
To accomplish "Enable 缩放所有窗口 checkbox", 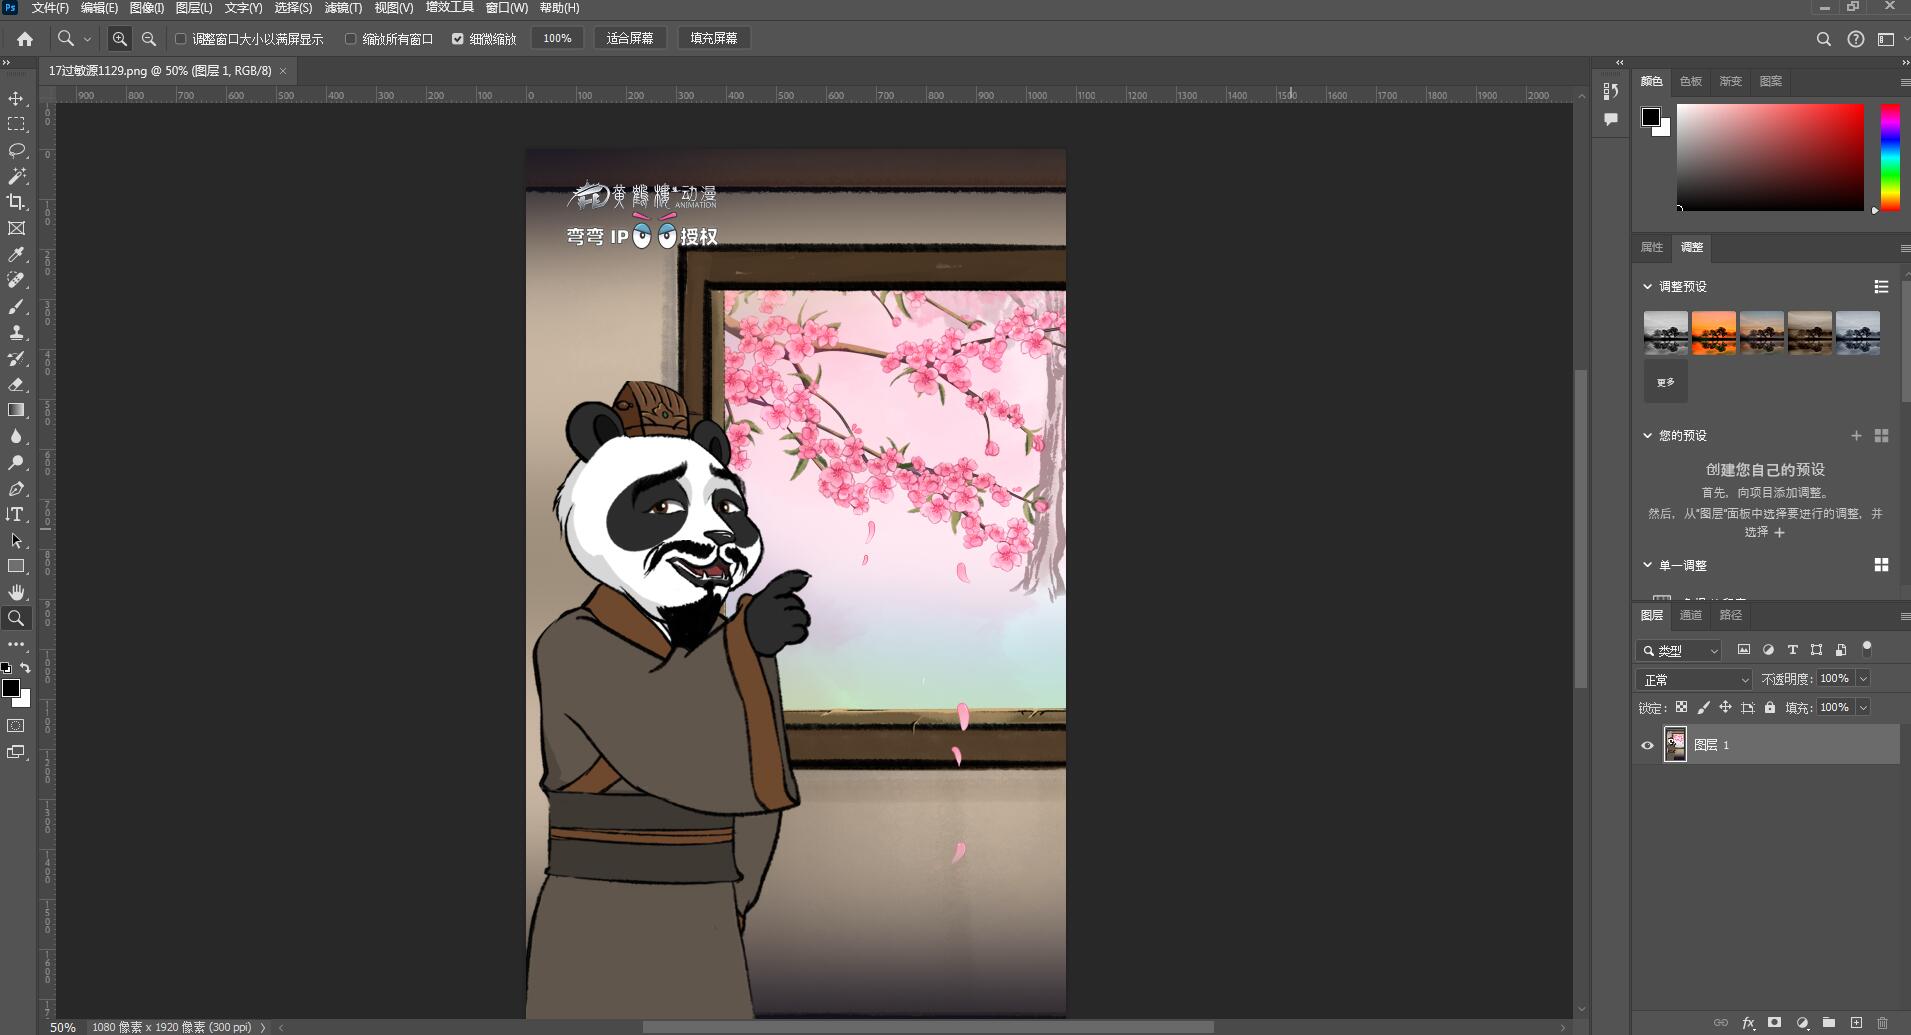I will (351, 39).
